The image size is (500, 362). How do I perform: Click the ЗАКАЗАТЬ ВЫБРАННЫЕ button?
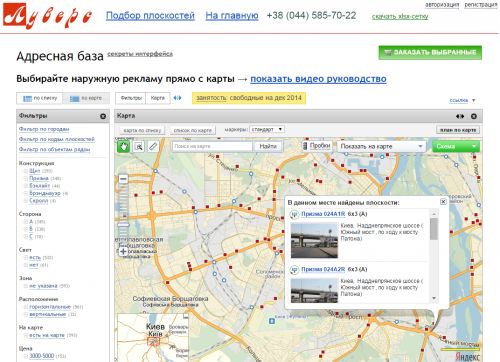click(430, 53)
